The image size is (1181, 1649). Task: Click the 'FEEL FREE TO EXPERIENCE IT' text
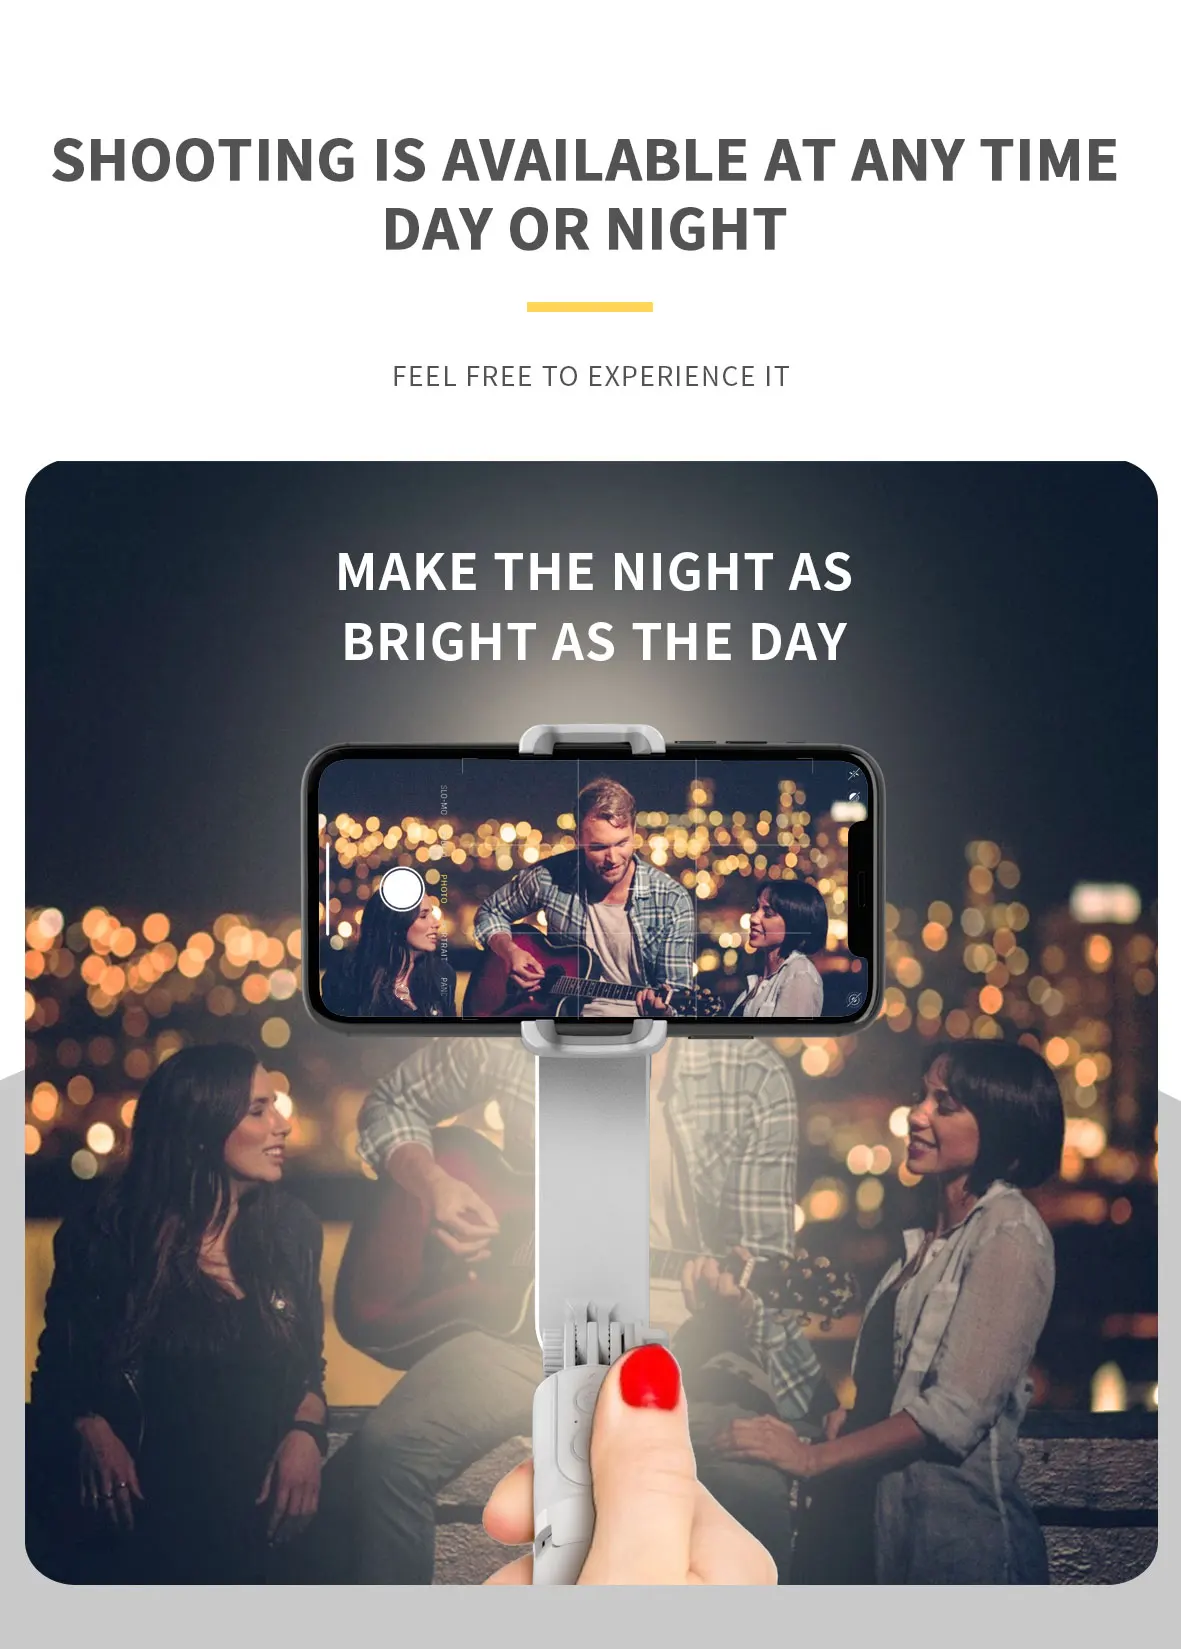tap(591, 377)
